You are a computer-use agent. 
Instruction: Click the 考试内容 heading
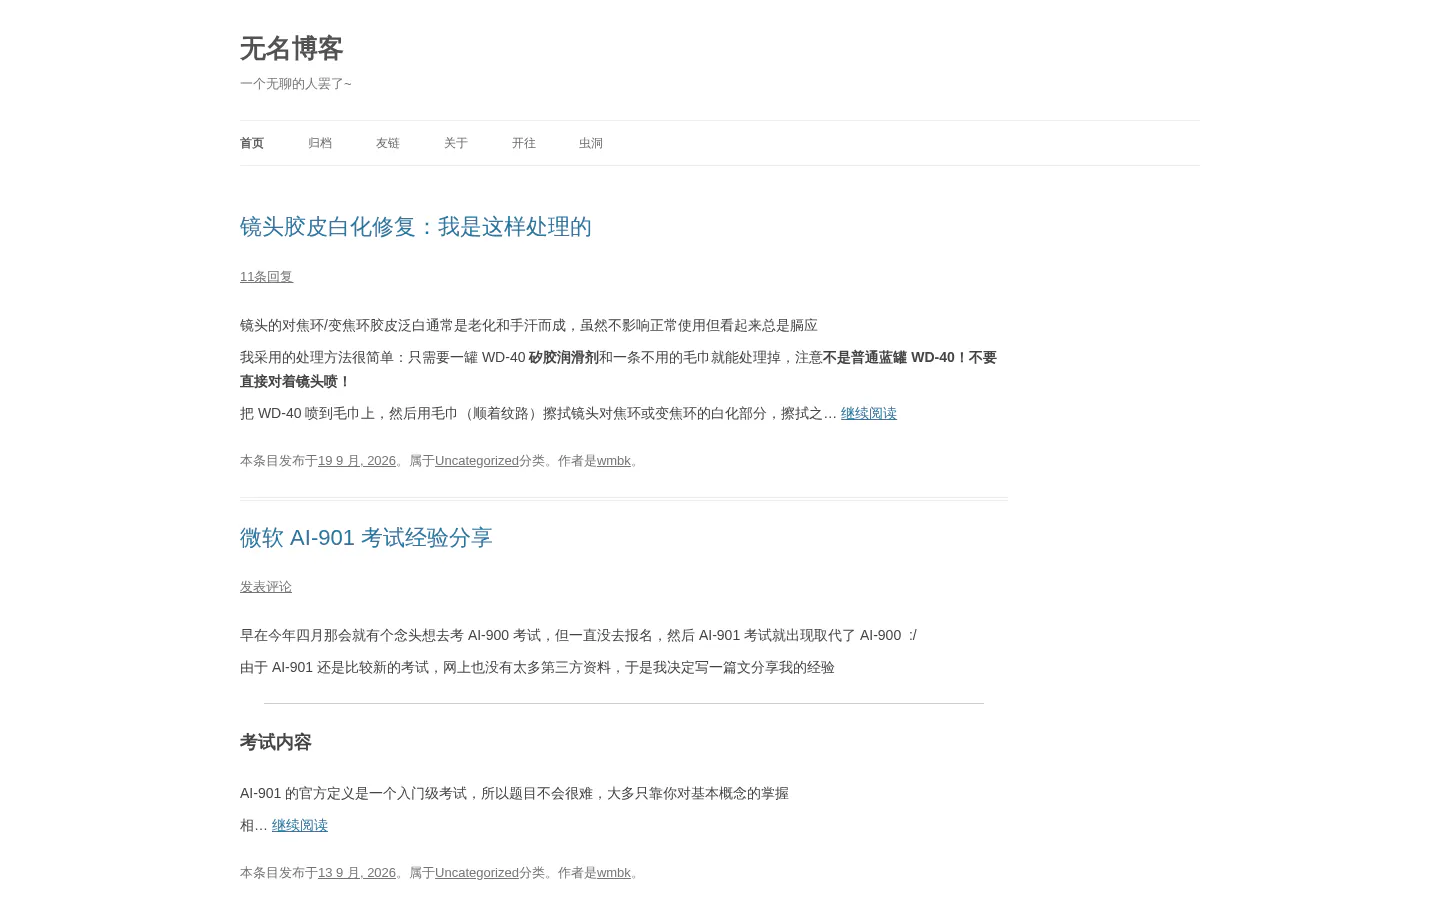[x=276, y=742]
